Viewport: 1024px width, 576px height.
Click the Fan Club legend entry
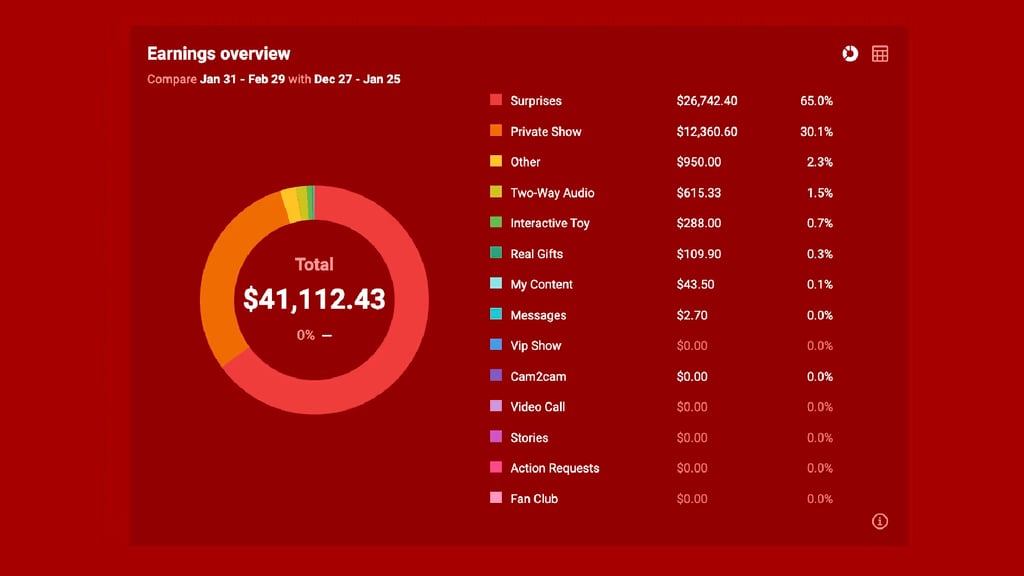pyautogui.click(x=534, y=499)
